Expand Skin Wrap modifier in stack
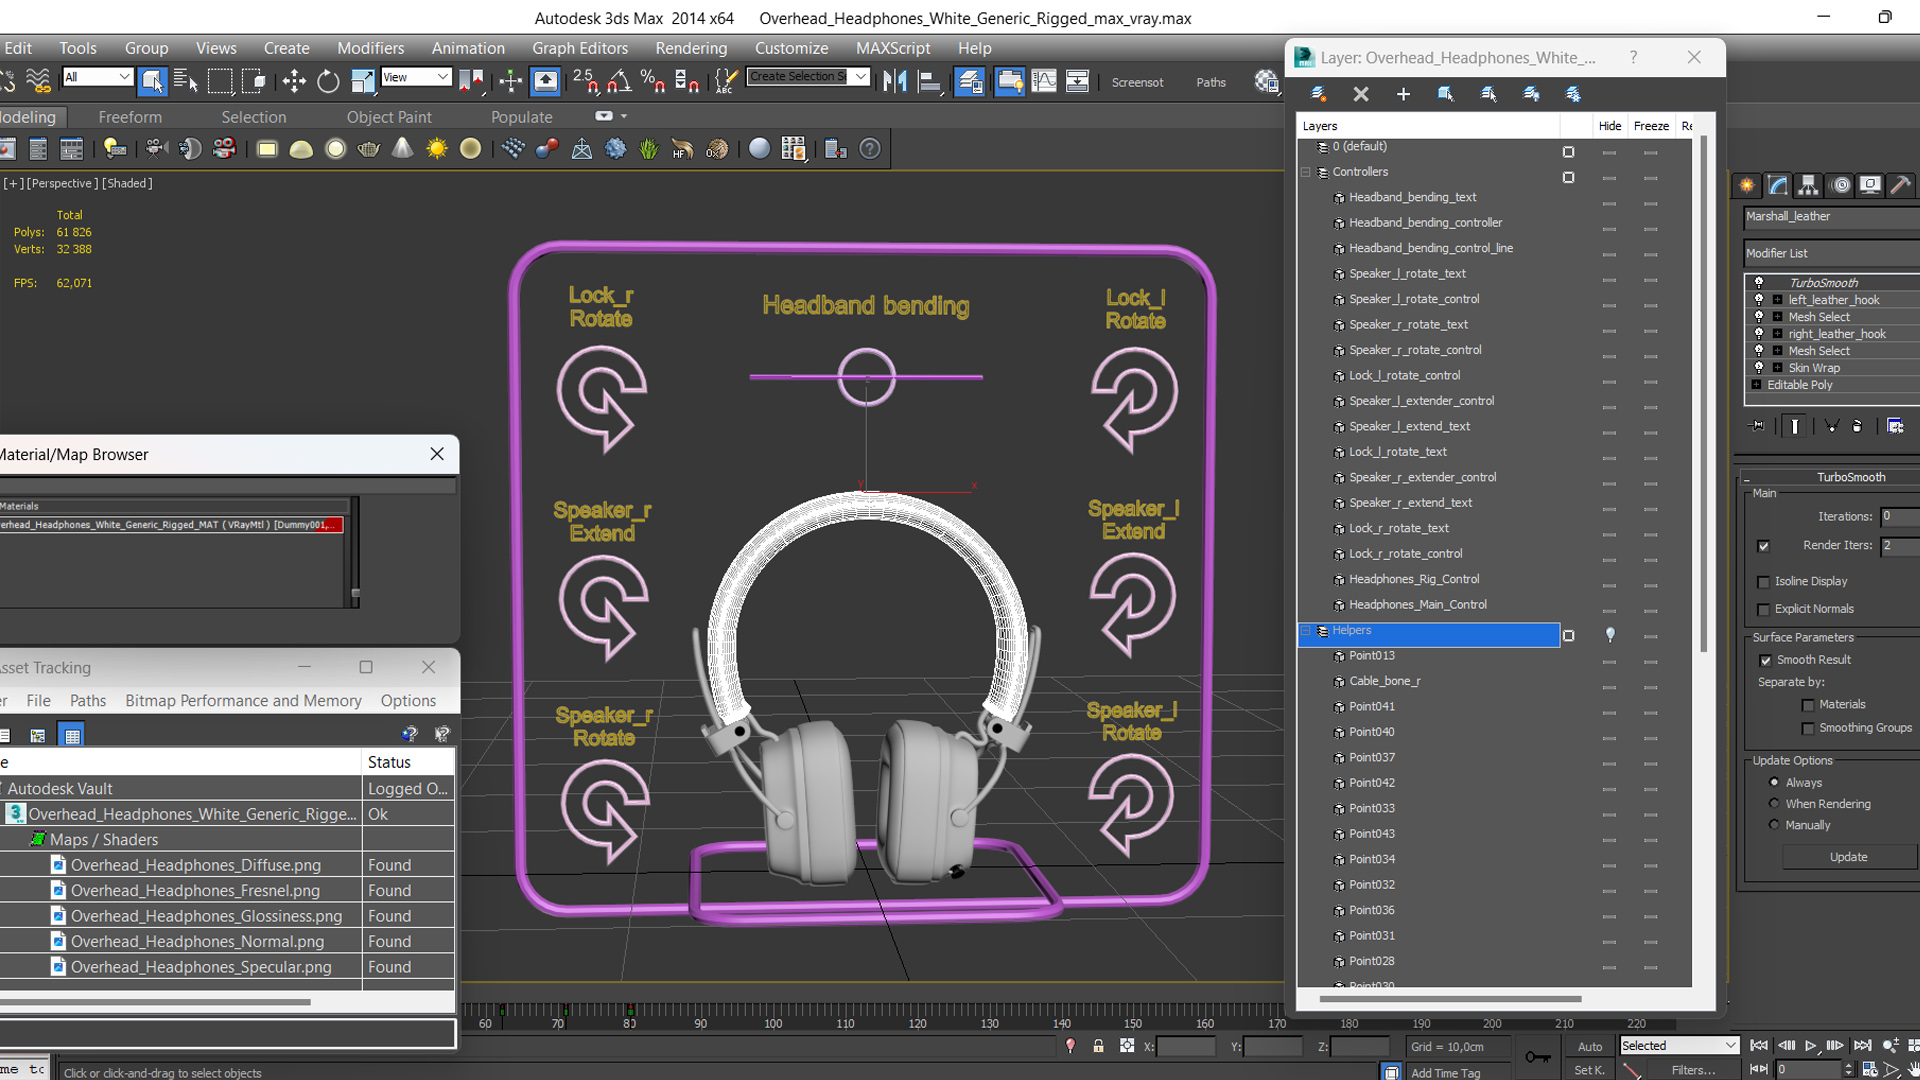The height and width of the screenshot is (1080, 1920). pos(1777,368)
